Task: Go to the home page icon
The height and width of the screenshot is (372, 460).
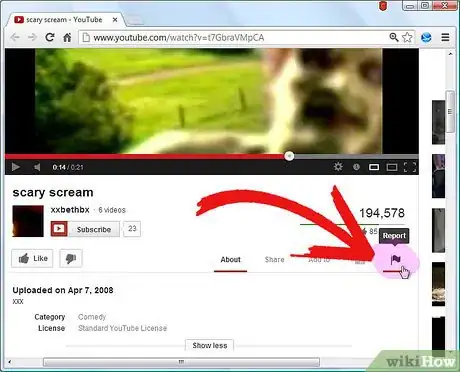Action: [67, 37]
